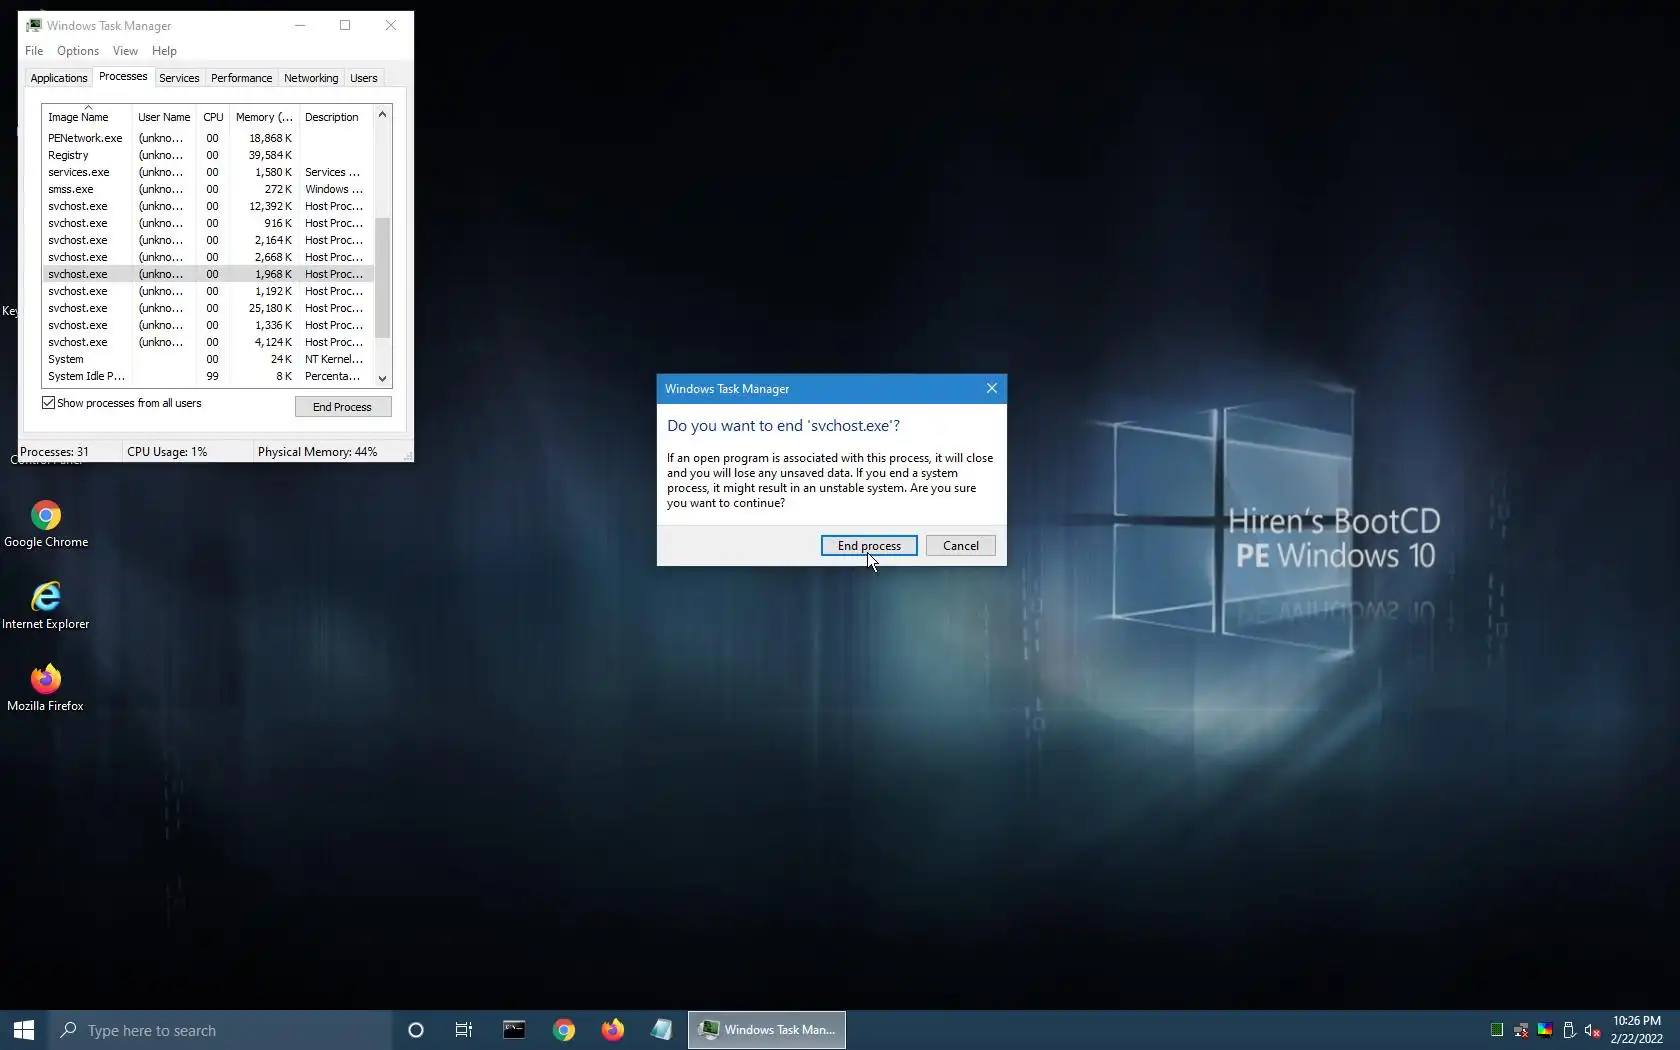This screenshot has height=1050, width=1680.
Task: Select the Internet Explorer desktop shortcut
Action: point(46,606)
